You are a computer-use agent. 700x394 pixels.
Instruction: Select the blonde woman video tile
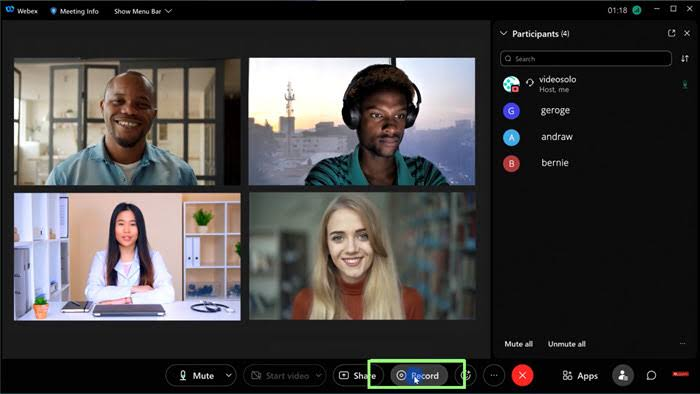point(362,257)
